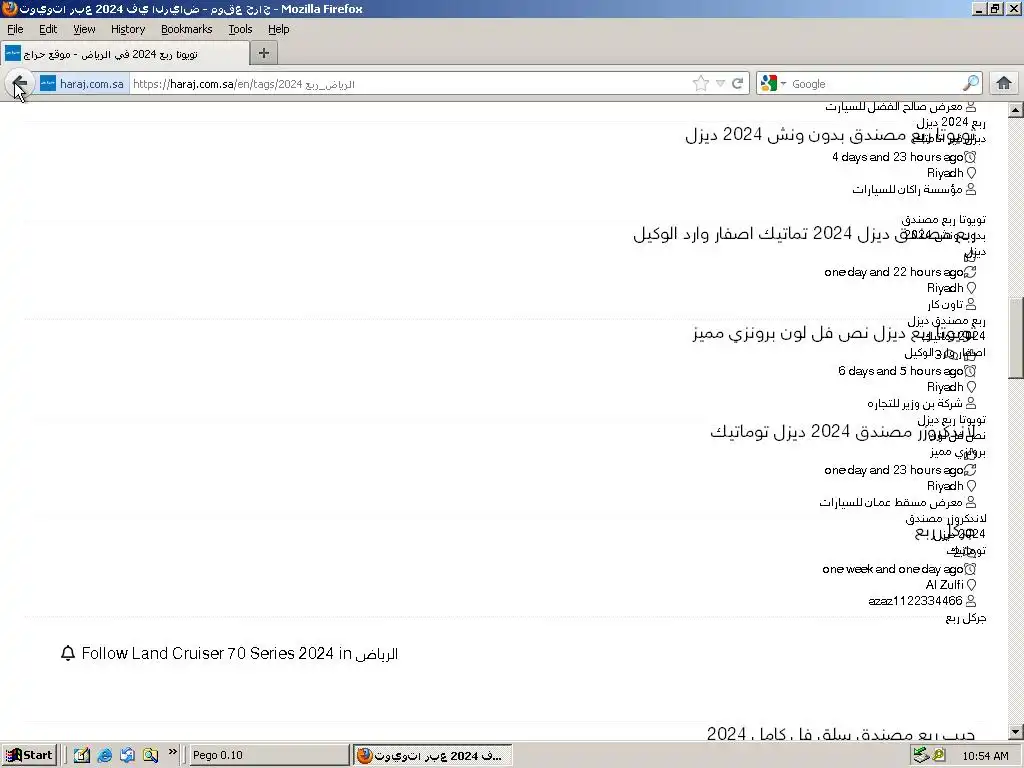
Task: Click the 10:54 AM taskbar clock
Action: click(985, 756)
